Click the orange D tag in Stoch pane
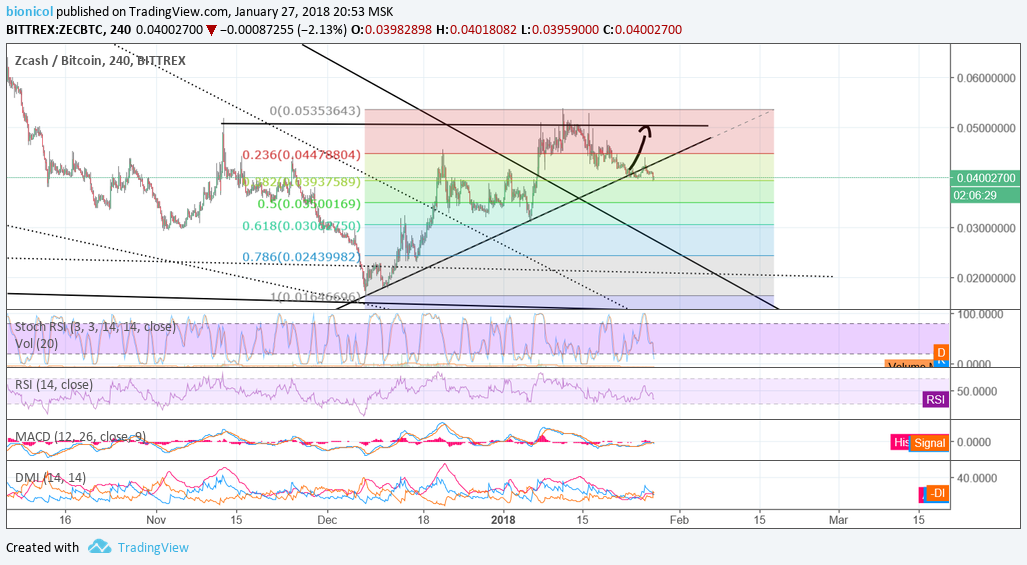The width and height of the screenshot is (1027, 565). coord(941,353)
